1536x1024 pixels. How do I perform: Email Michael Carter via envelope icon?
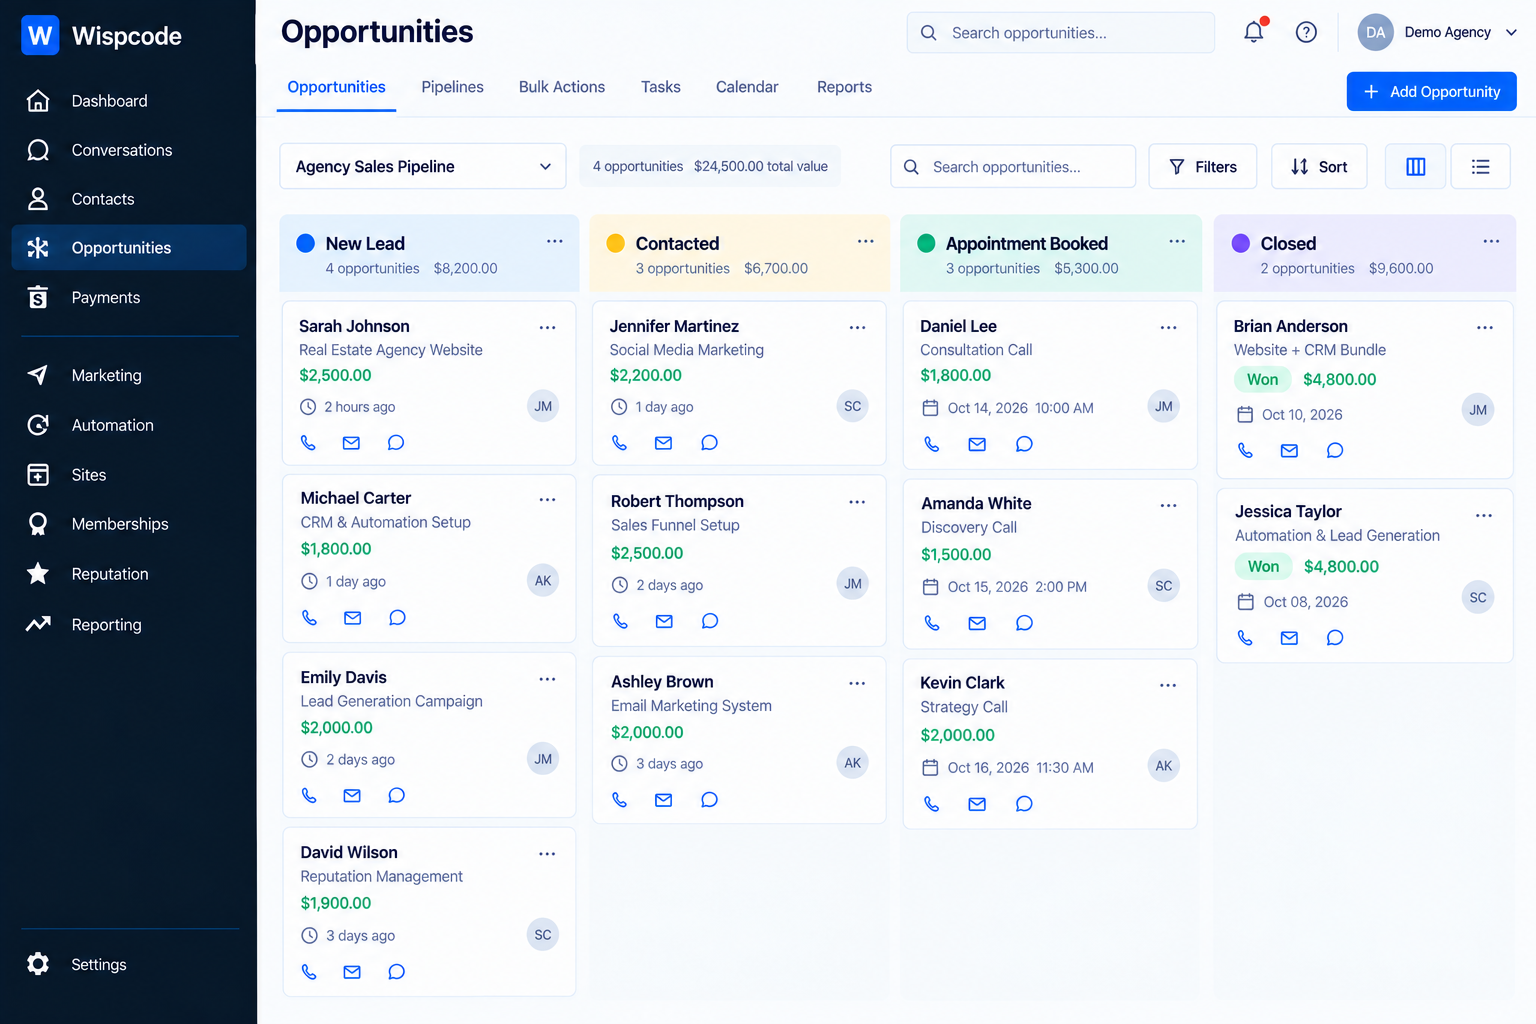tap(352, 617)
